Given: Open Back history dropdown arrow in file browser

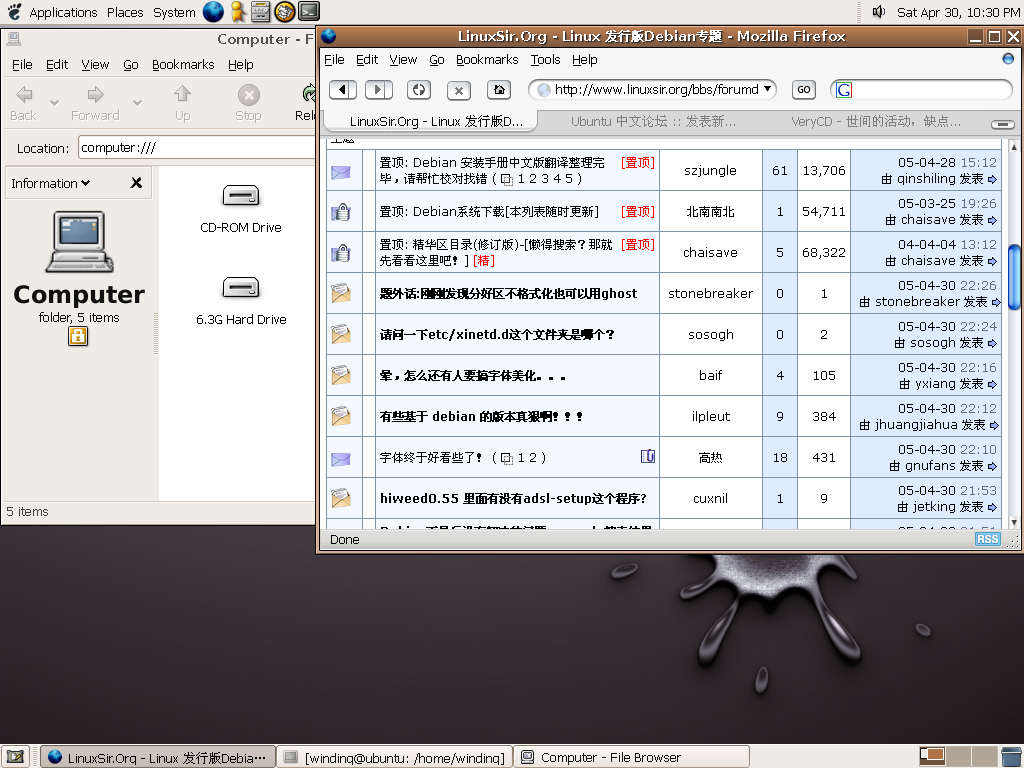Looking at the screenshot, I should 55,103.
